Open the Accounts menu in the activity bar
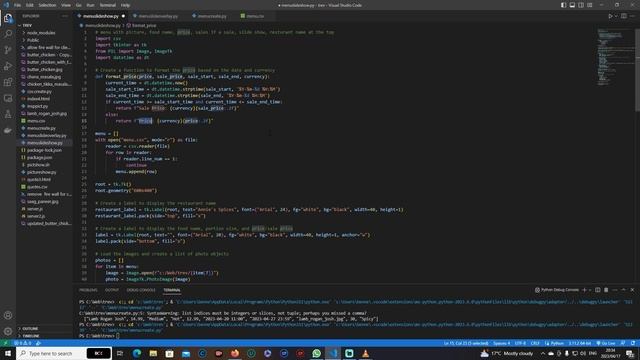Image resolution: width=640 pixels, height=360 pixels. tap(8, 315)
